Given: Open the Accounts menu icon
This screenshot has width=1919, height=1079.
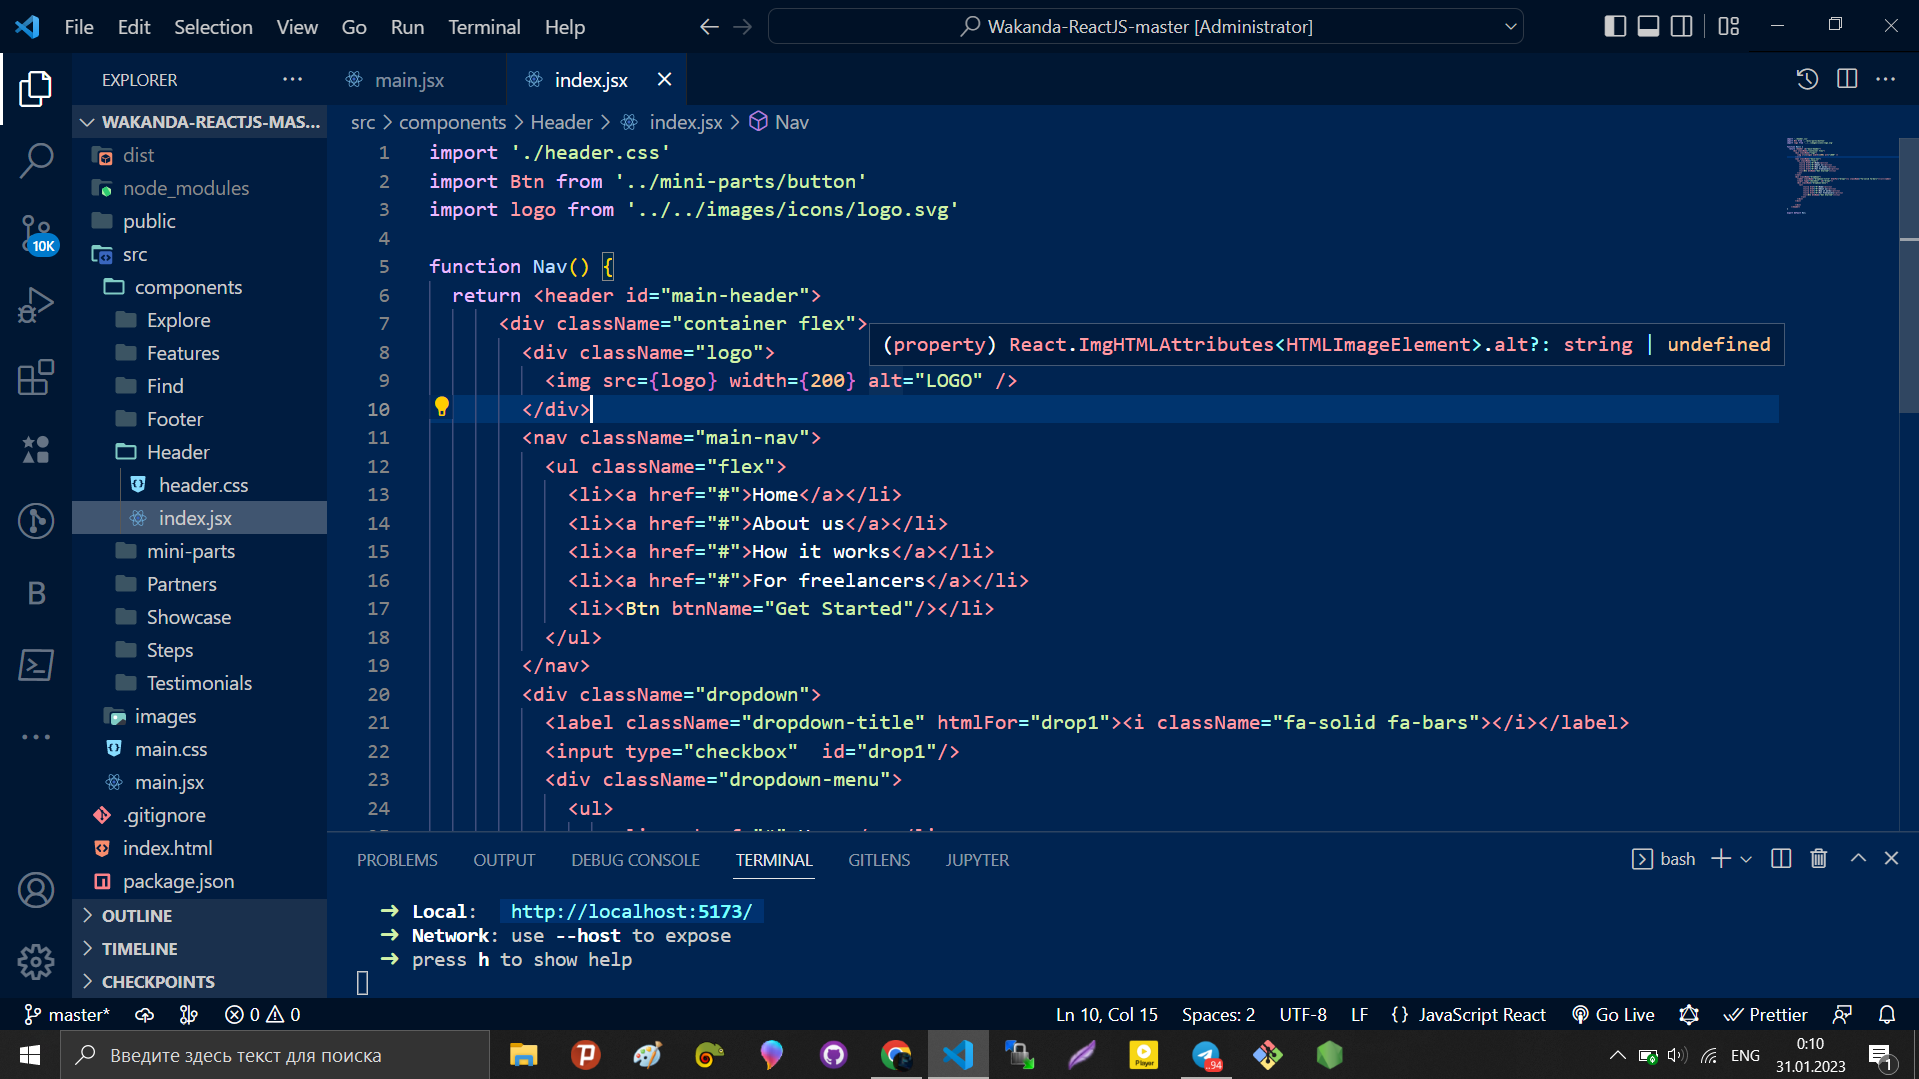Looking at the screenshot, I should point(36,890).
